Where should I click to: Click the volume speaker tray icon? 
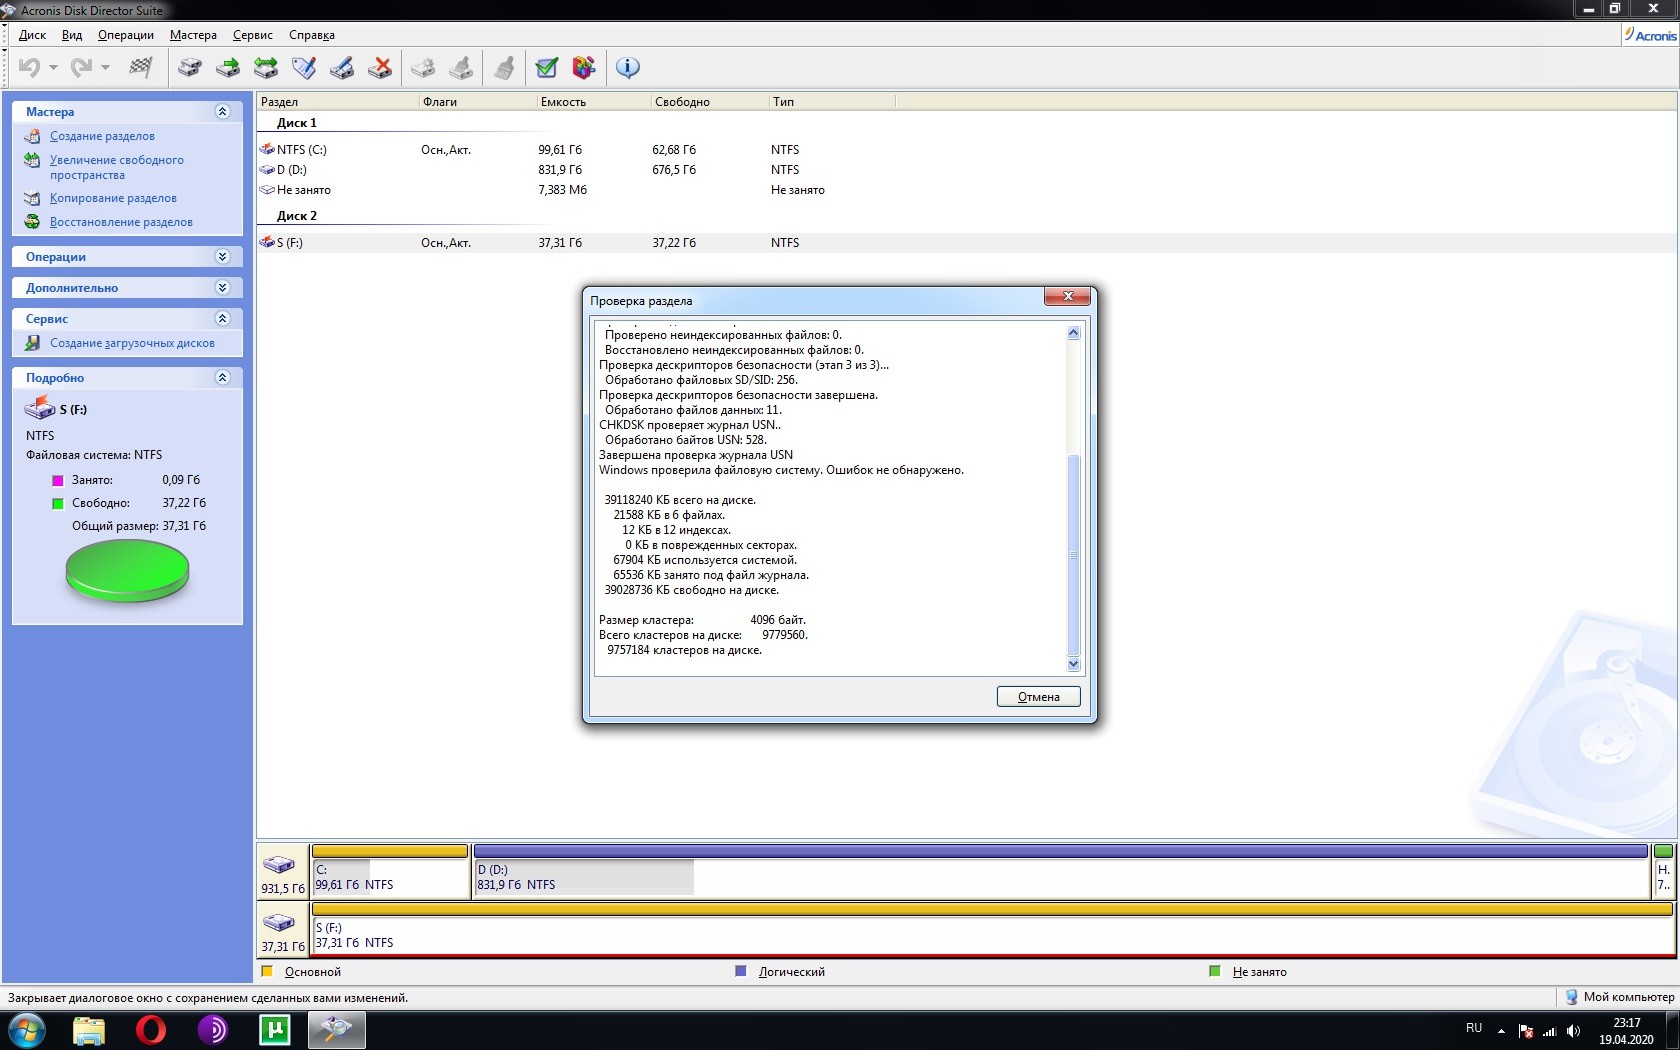(1573, 1031)
